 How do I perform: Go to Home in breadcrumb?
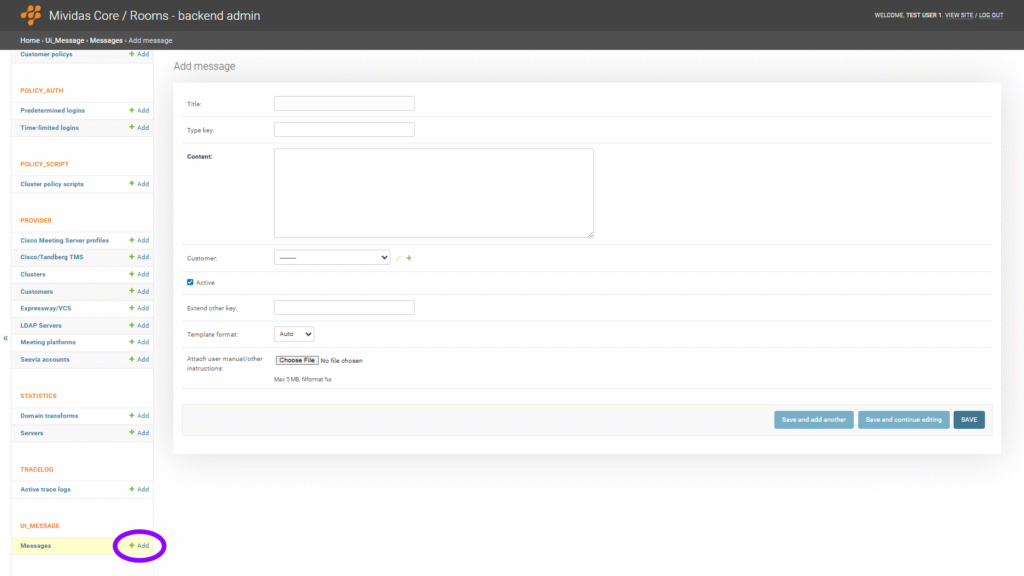click(x=30, y=40)
